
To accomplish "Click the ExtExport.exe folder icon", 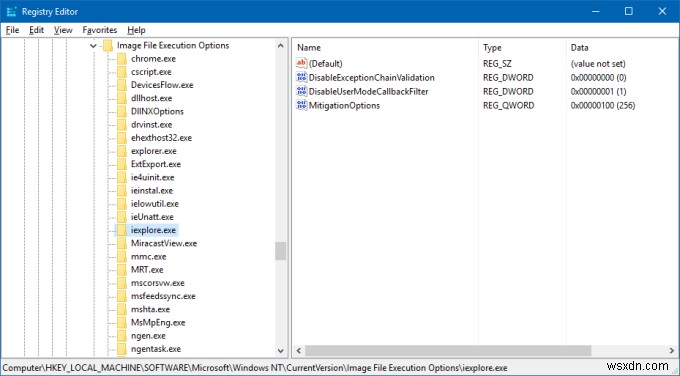I will [122, 164].
